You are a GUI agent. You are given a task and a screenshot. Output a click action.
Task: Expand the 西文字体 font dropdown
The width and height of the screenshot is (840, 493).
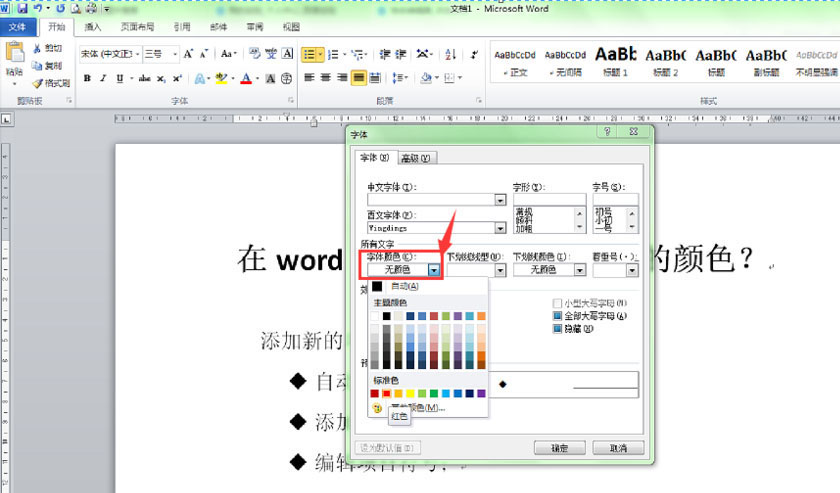point(499,228)
